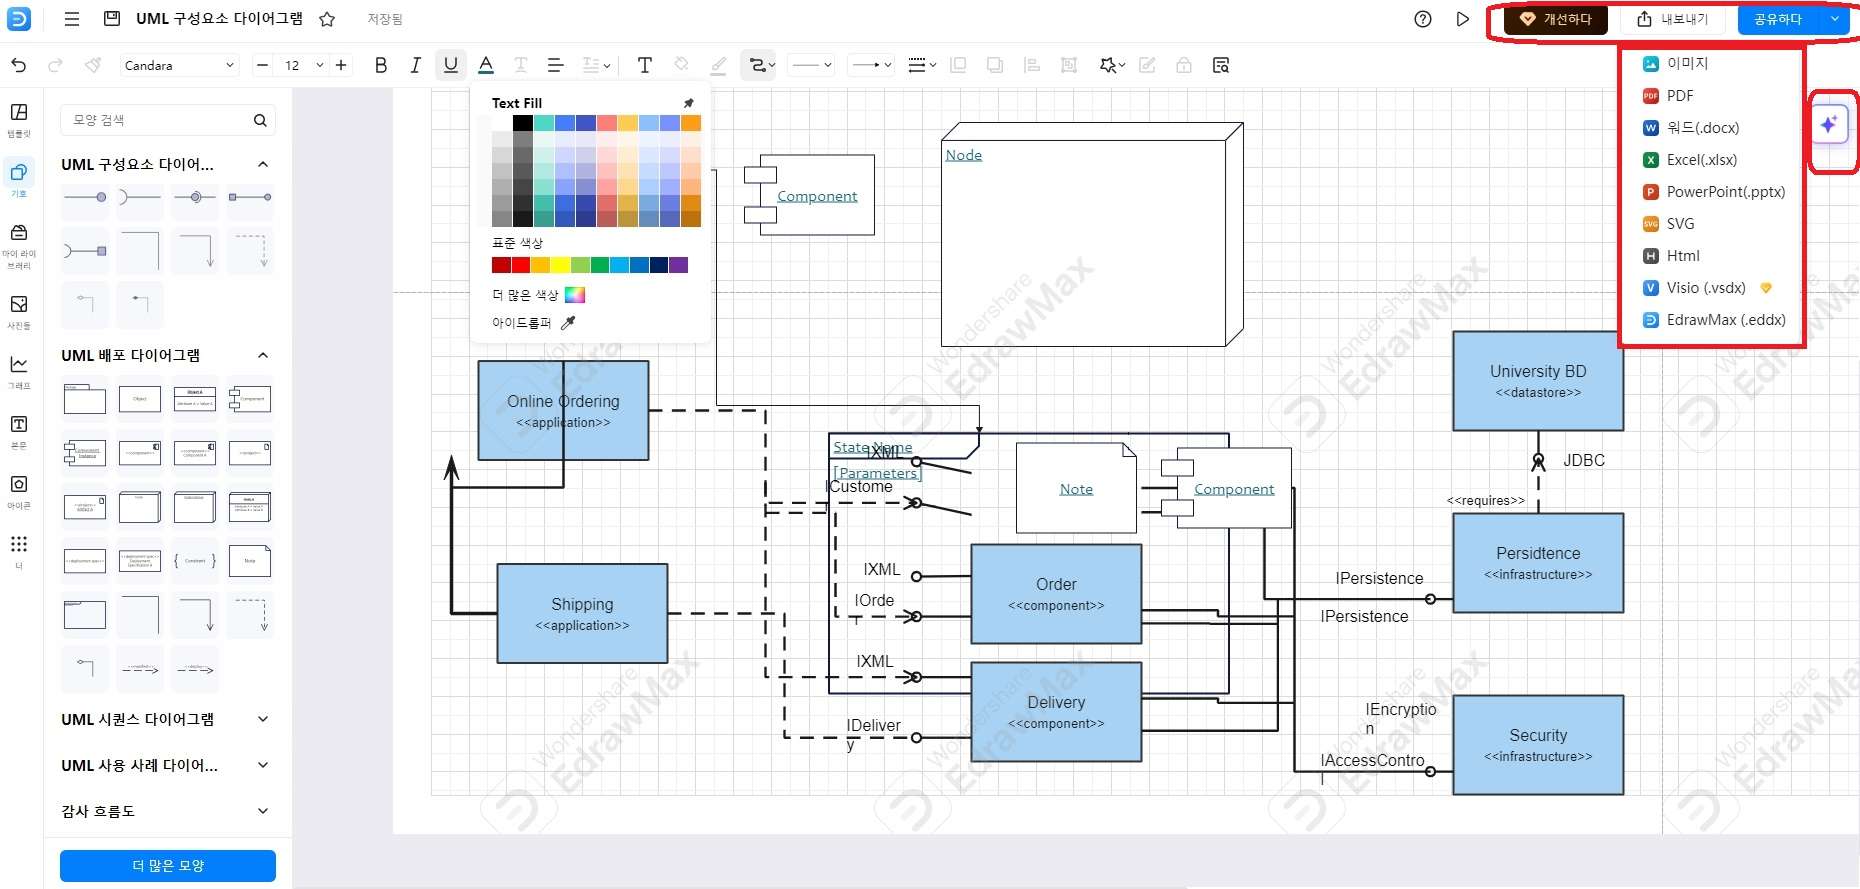Open the symbols sidebar panel
The width and height of the screenshot is (1860, 889).
pyautogui.click(x=19, y=179)
